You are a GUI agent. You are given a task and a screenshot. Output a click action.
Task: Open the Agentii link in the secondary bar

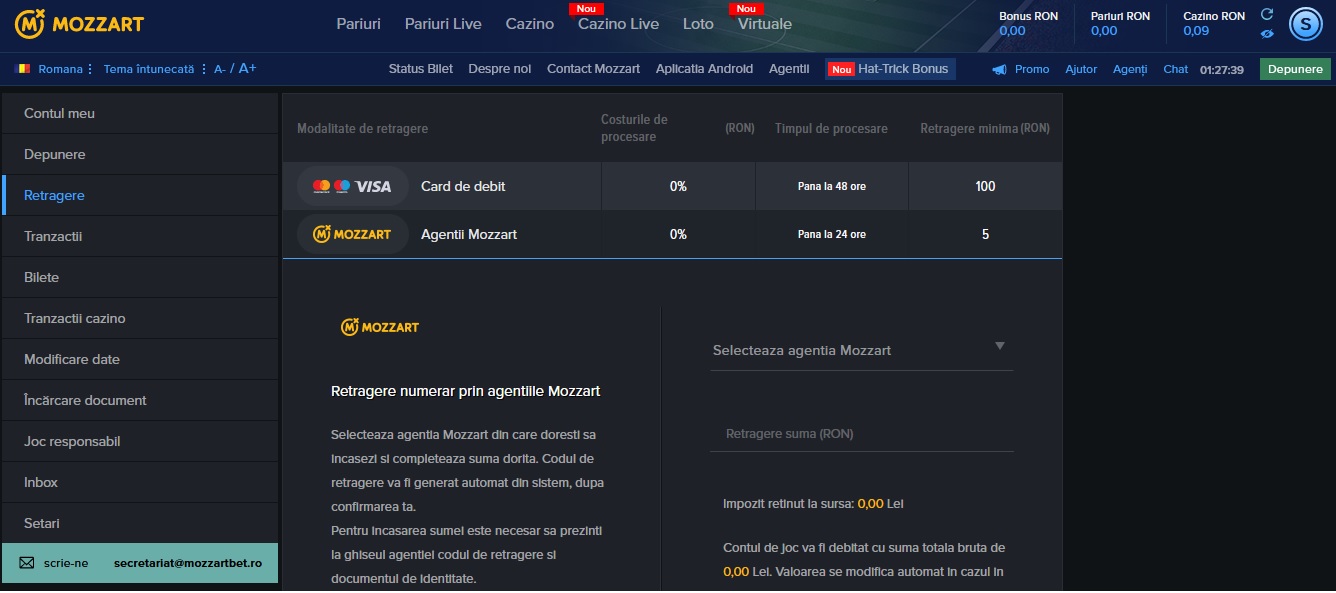(x=789, y=69)
